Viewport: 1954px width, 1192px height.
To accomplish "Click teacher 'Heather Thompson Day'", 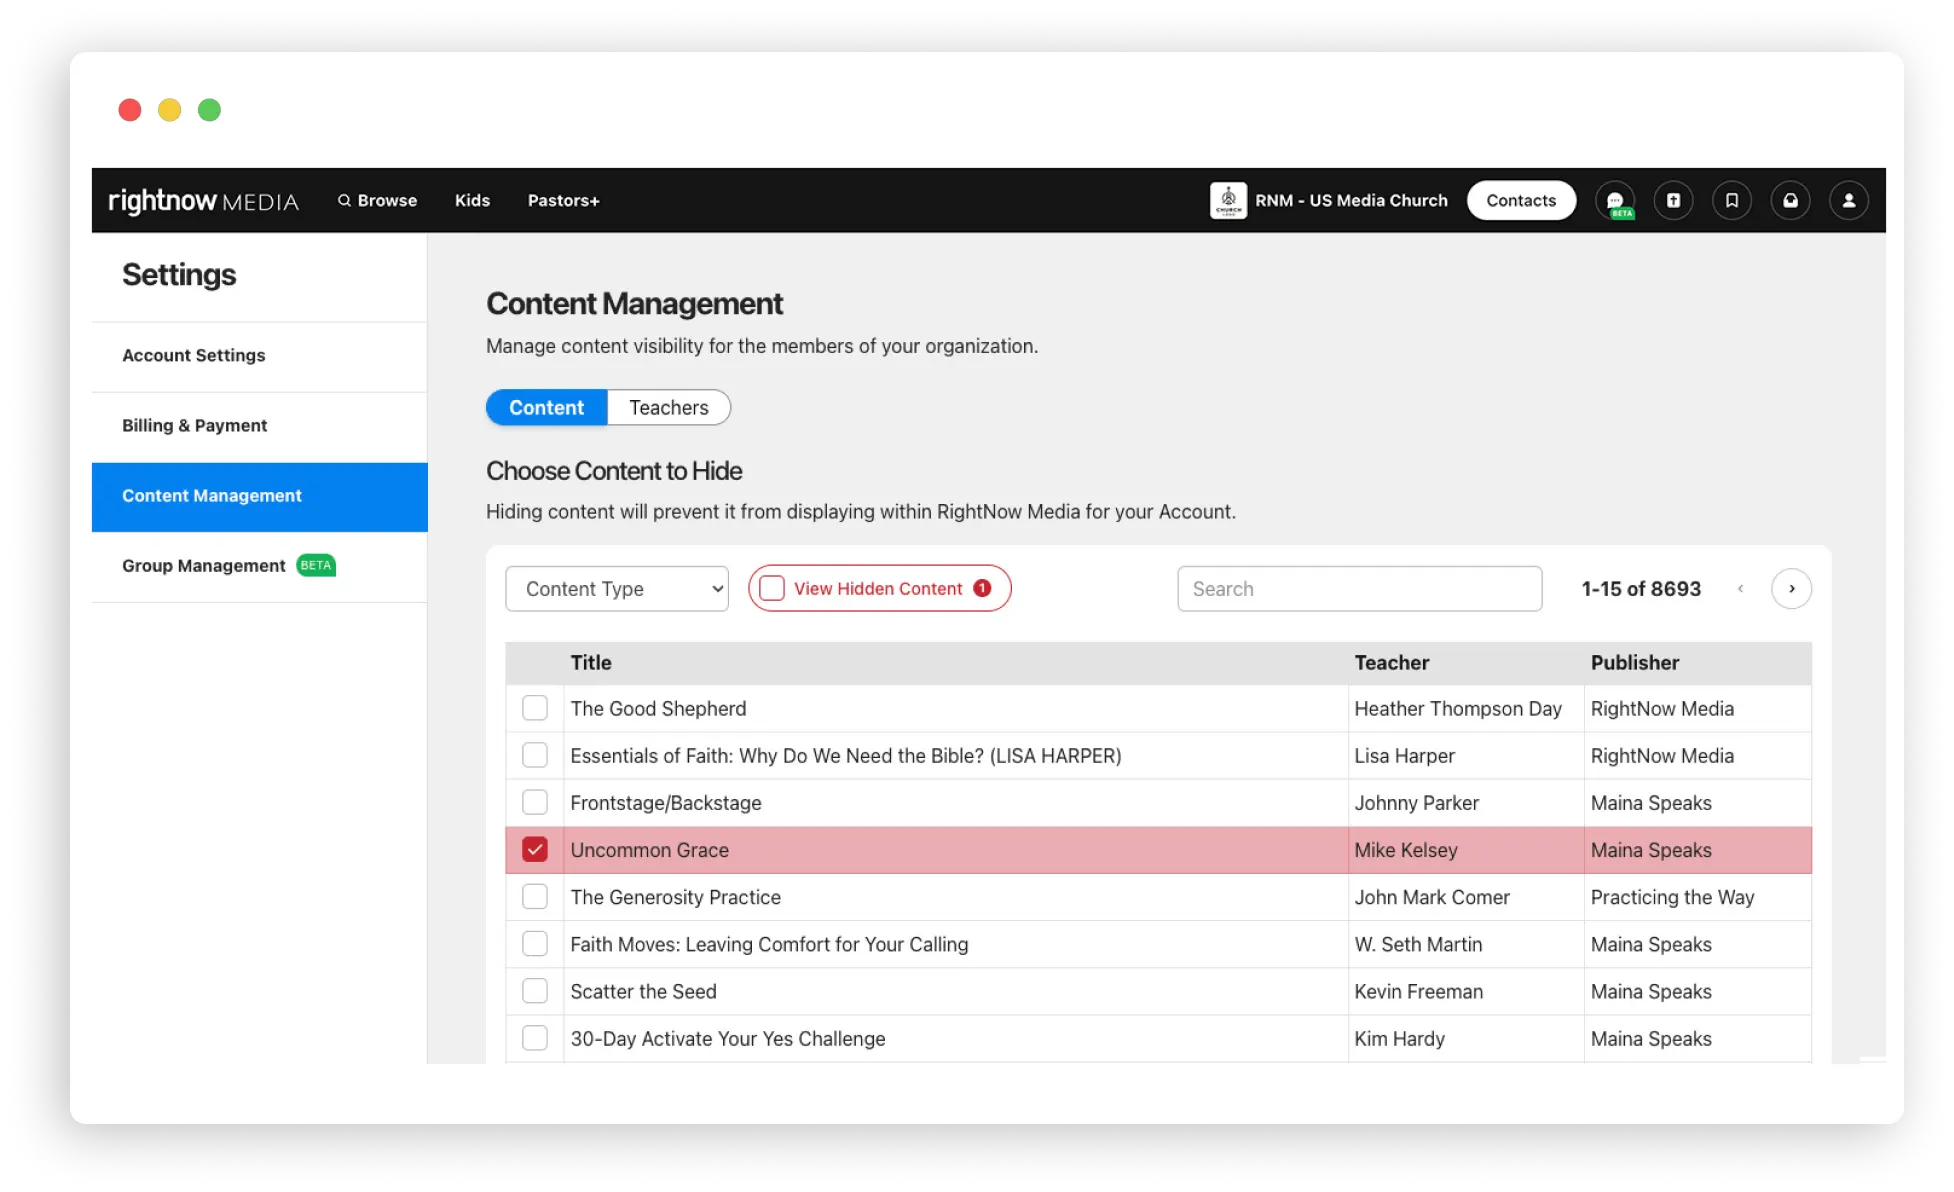I will 1457,708.
